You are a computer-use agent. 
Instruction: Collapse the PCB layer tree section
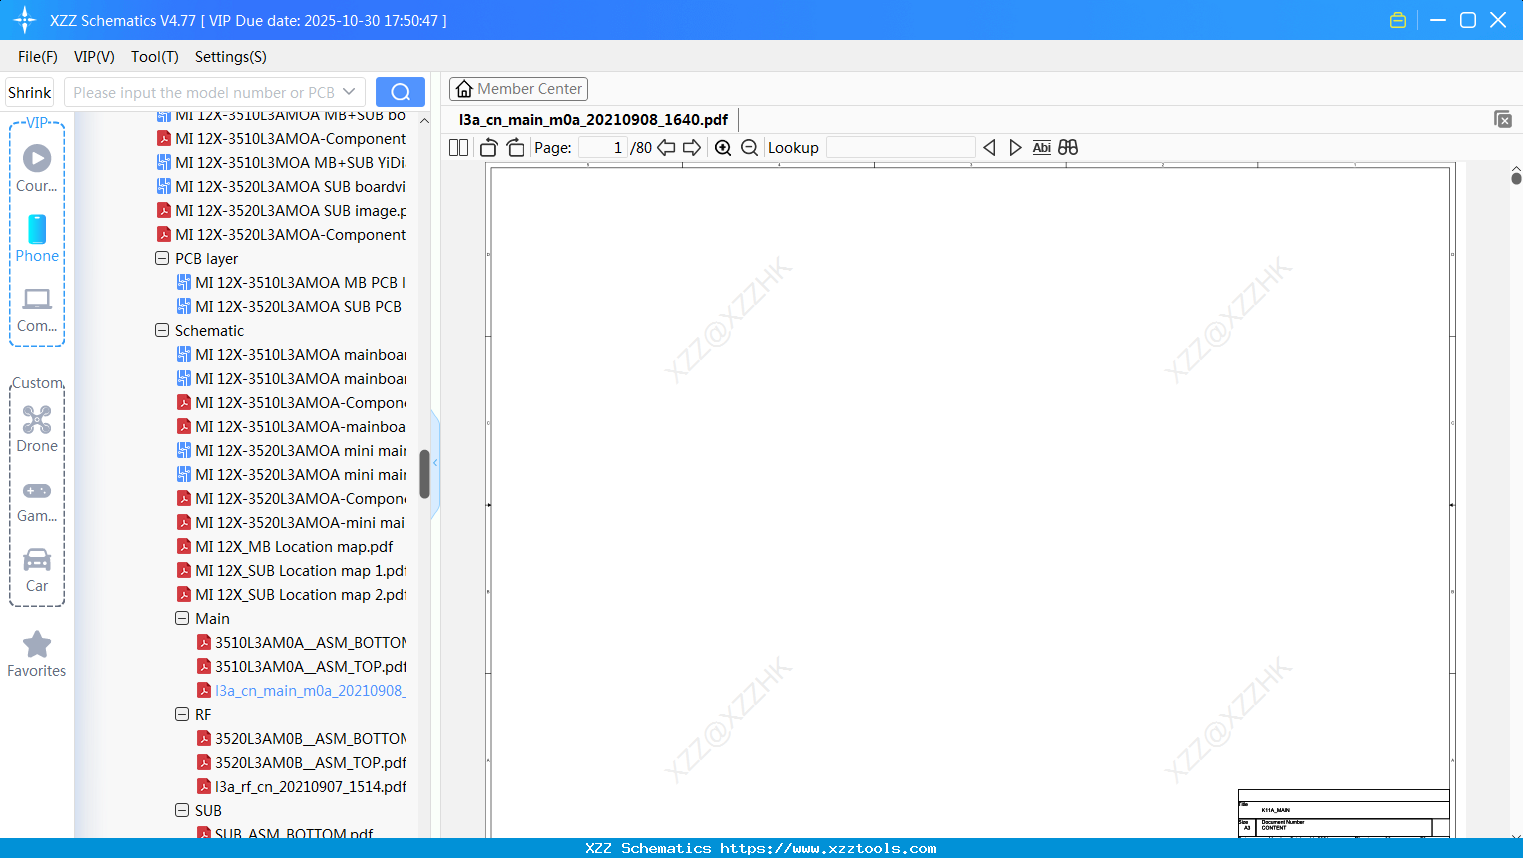coord(162,258)
